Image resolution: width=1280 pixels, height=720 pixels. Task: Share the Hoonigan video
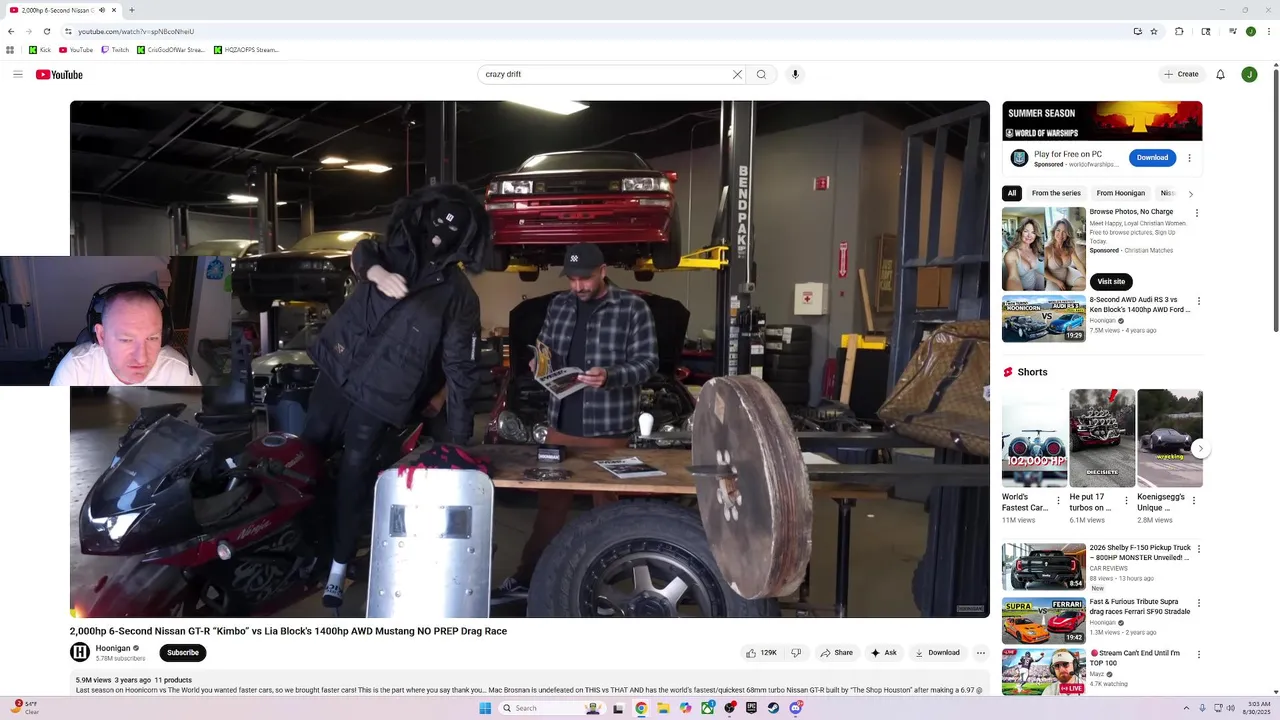coord(836,653)
